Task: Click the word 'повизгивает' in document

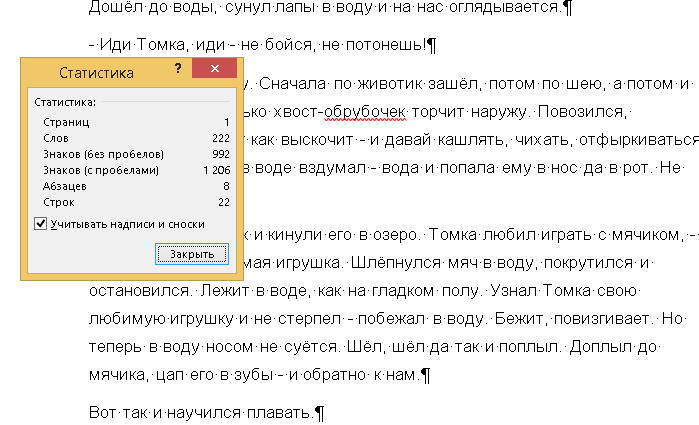Action: pos(602,318)
